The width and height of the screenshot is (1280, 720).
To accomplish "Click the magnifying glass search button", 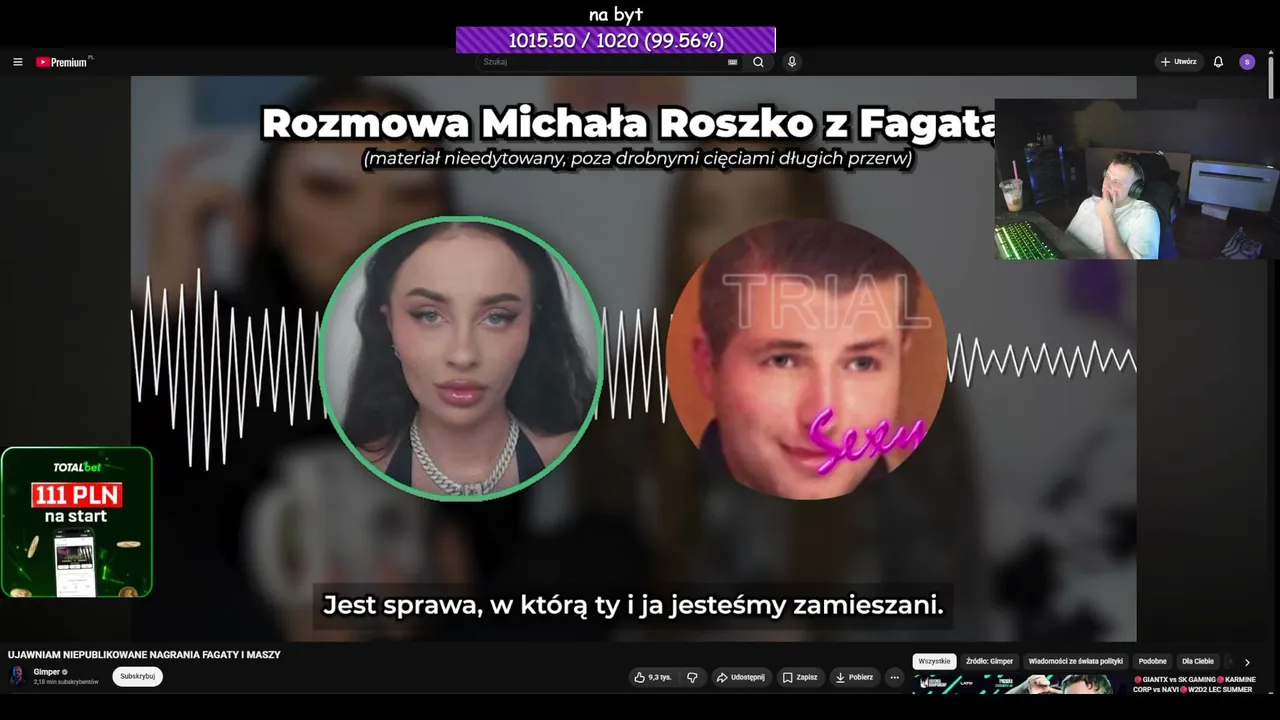I will click(x=759, y=62).
